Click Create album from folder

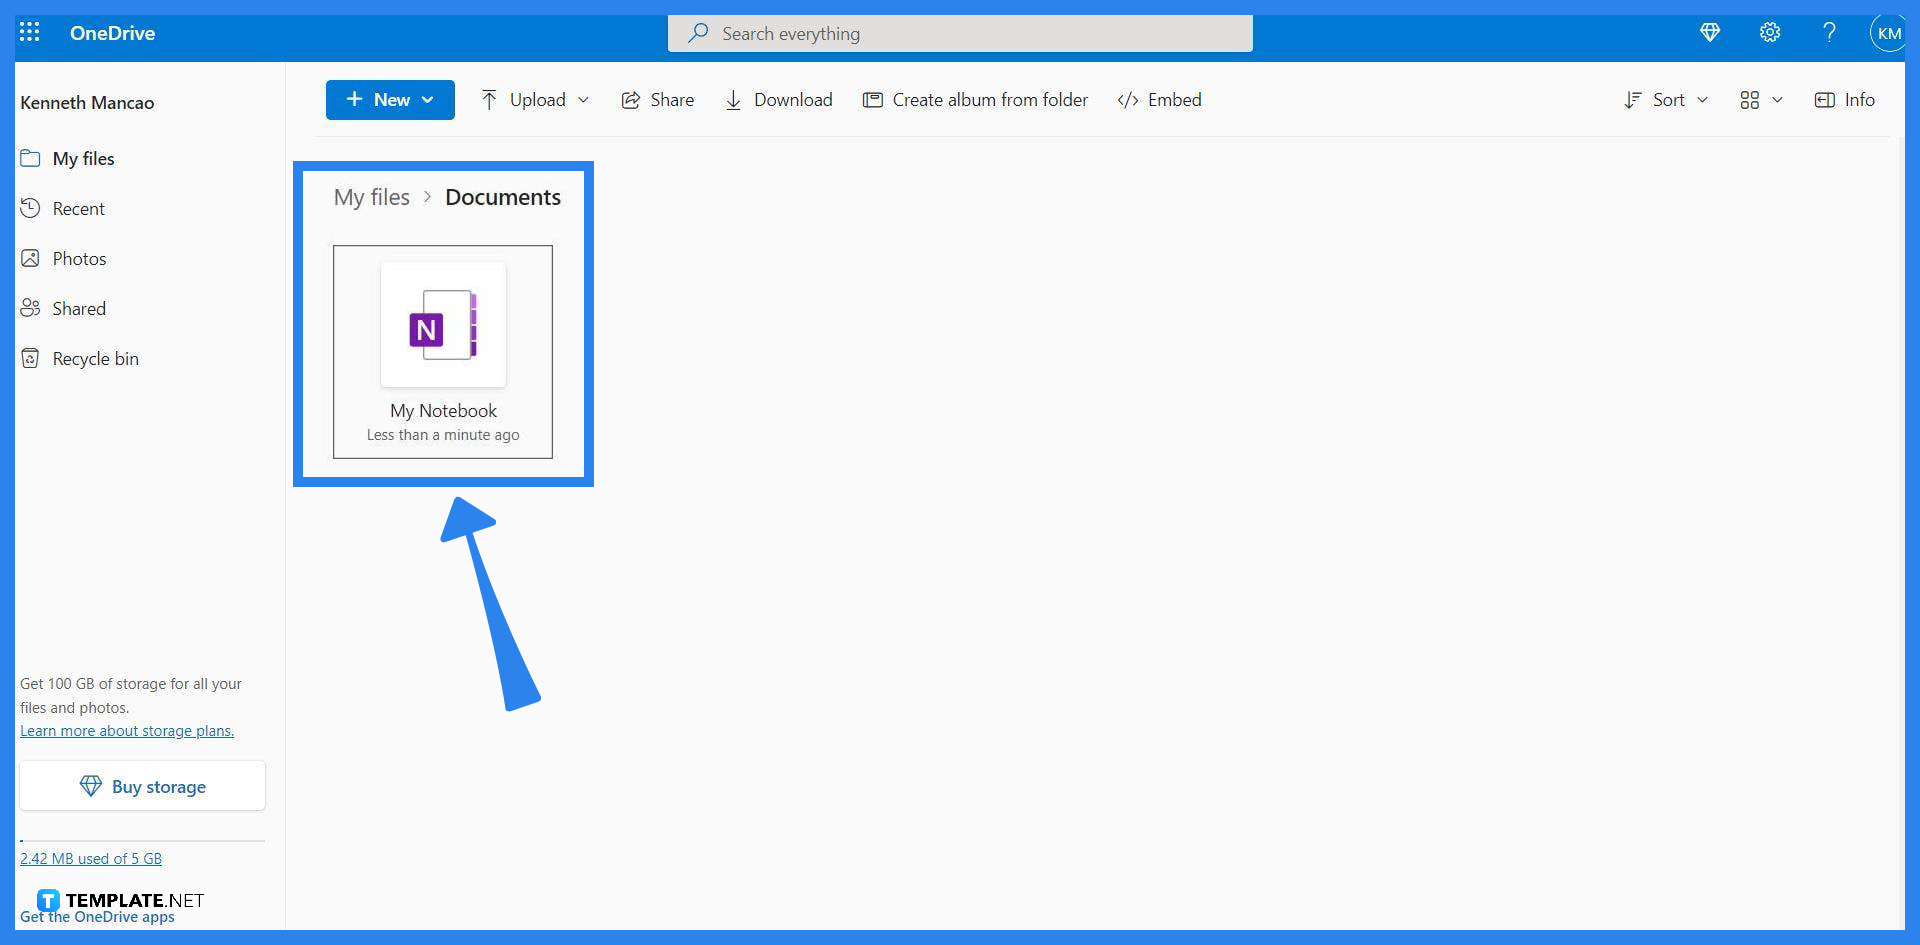(x=975, y=99)
